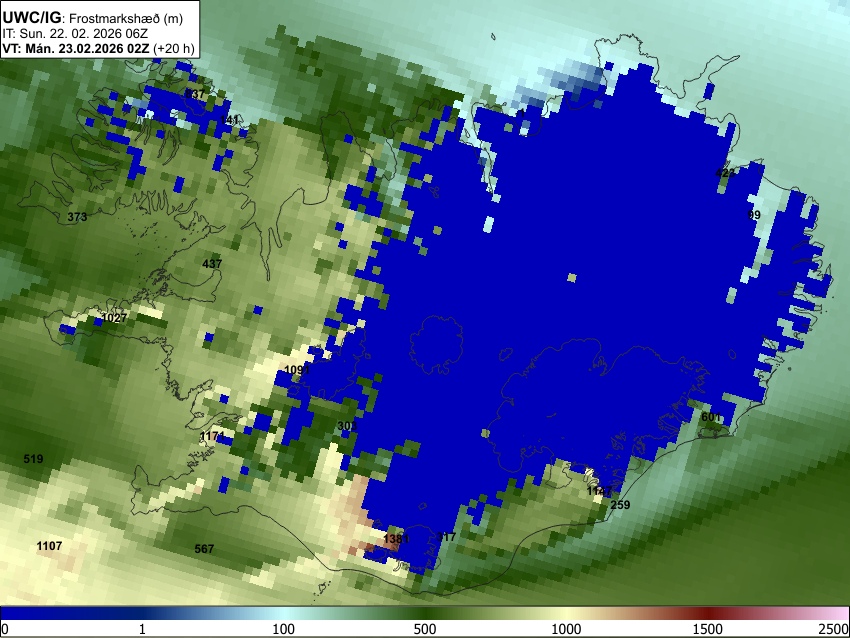This screenshot has height=638, width=850.
Task: Click the dark red section of the color scale bar
Action: (x=708, y=614)
